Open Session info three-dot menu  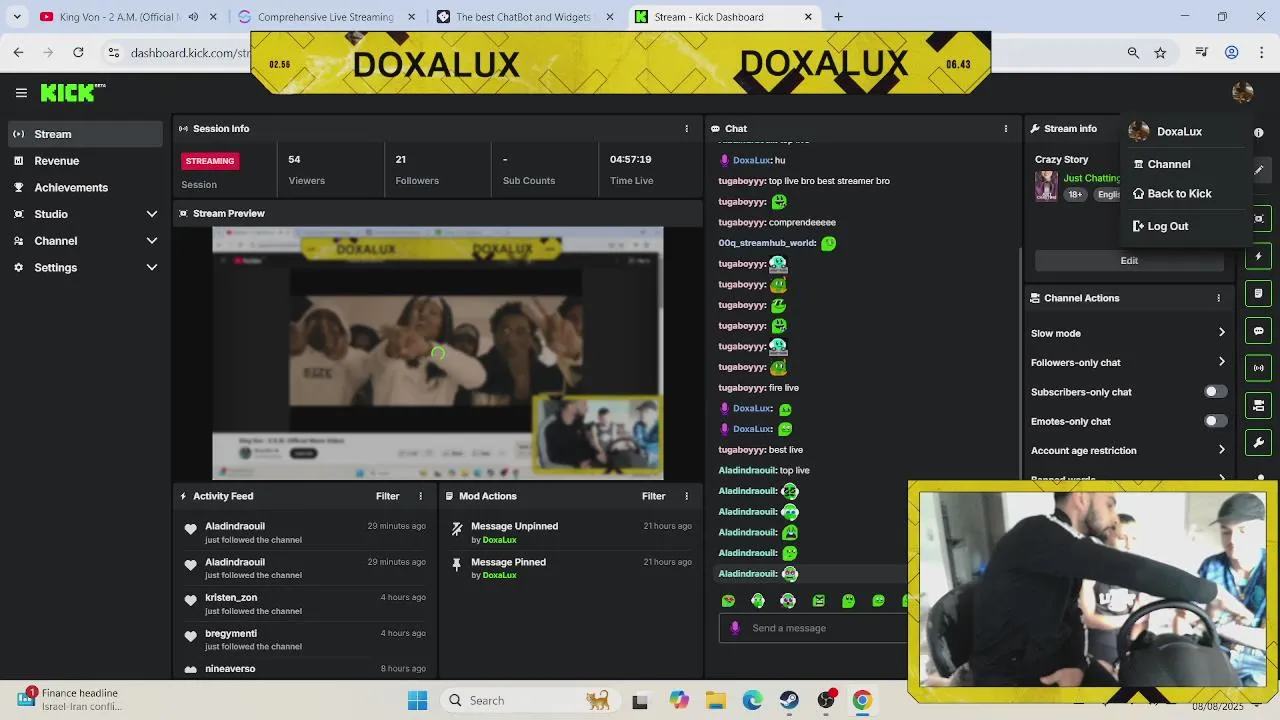pos(686,129)
